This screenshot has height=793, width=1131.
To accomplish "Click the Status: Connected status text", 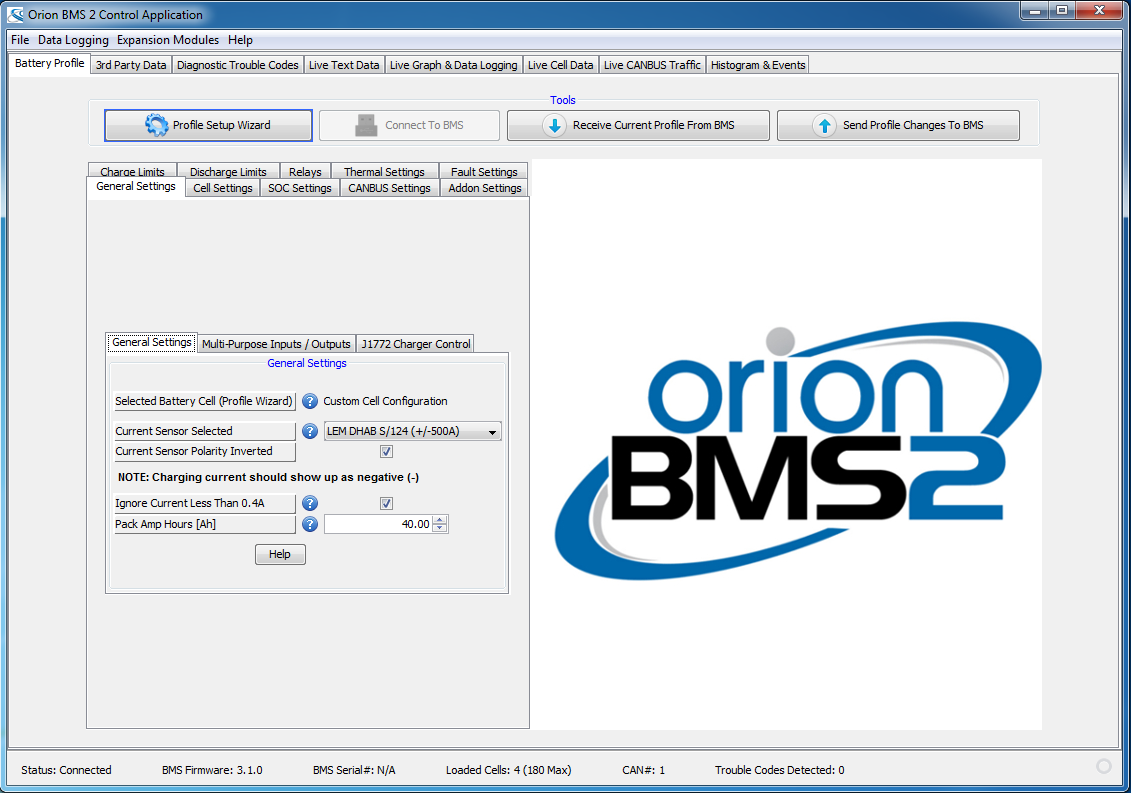I will [x=66, y=770].
